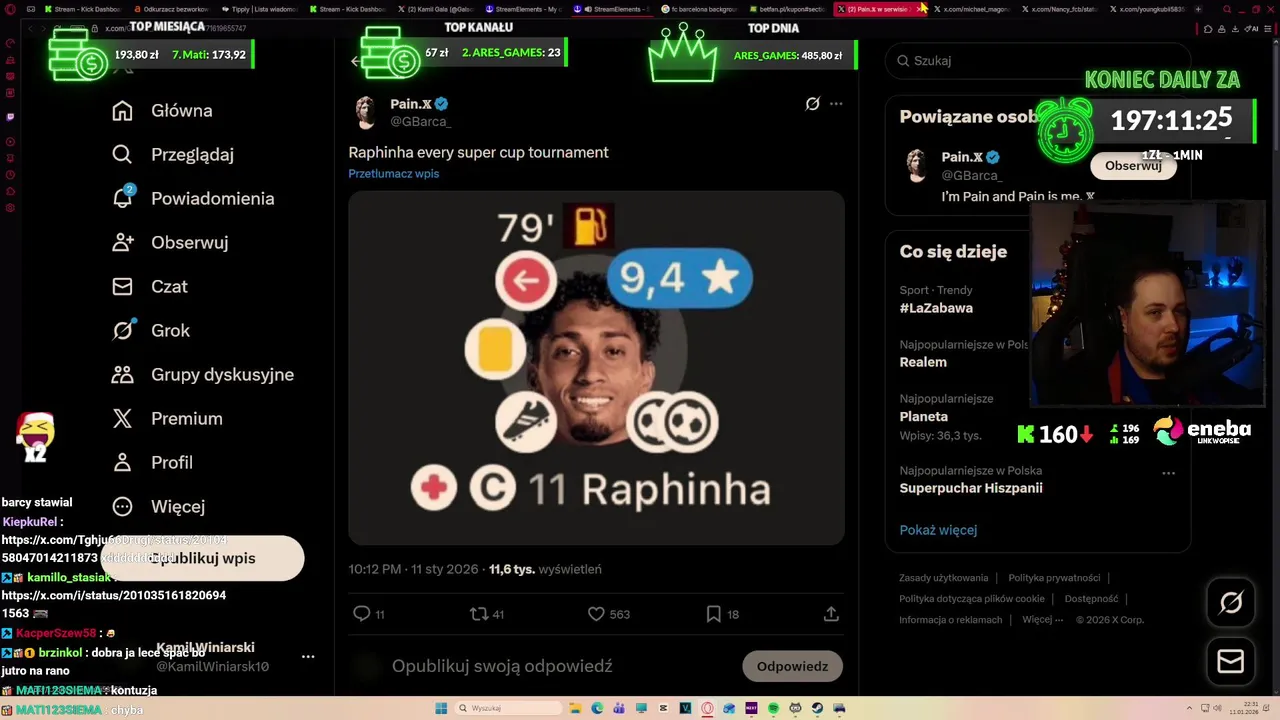Click @GBarca_ handle on the post
The width and height of the screenshot is (1280, 720).
click(420, 121)
